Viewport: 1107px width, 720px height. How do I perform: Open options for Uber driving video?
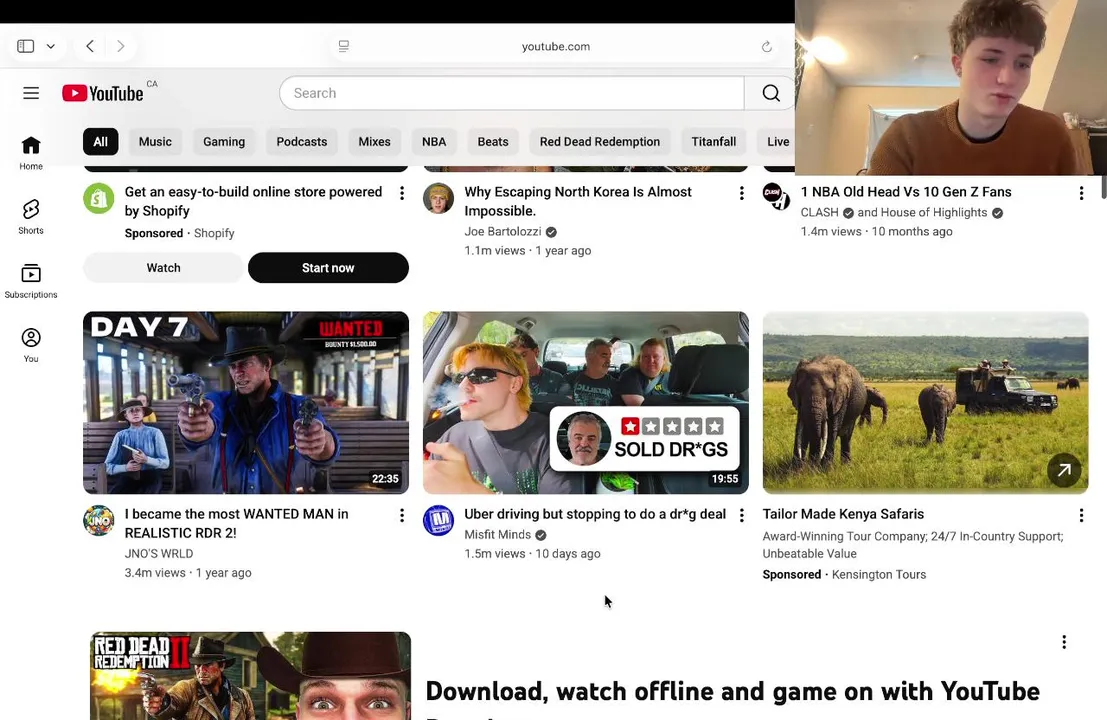point(741,516)
